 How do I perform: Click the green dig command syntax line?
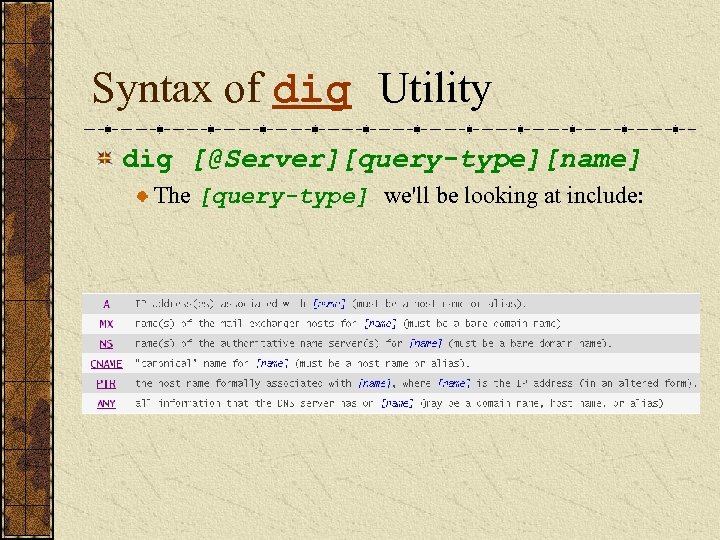[x=380, y=160]
